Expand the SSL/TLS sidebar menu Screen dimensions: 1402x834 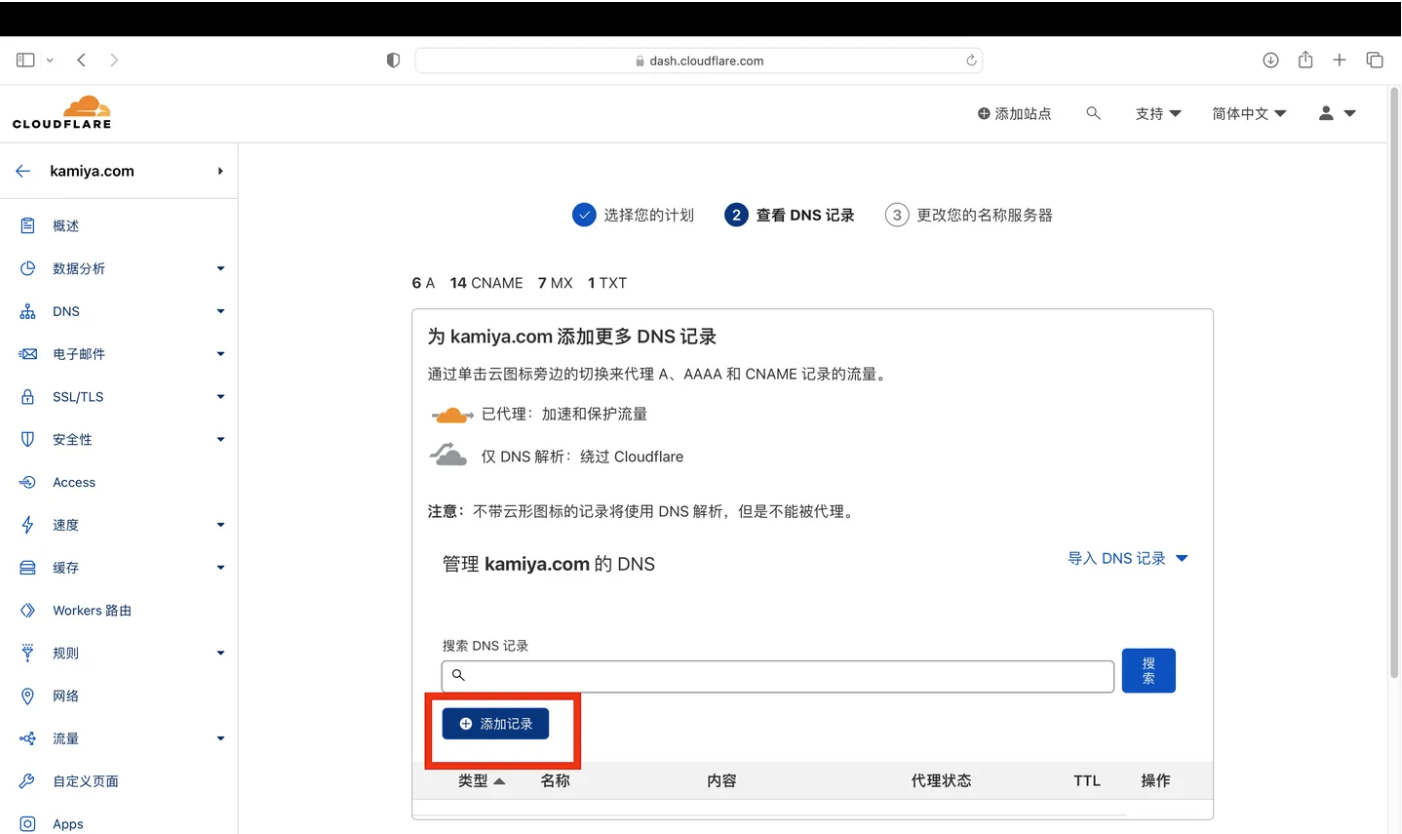point(120,397)
